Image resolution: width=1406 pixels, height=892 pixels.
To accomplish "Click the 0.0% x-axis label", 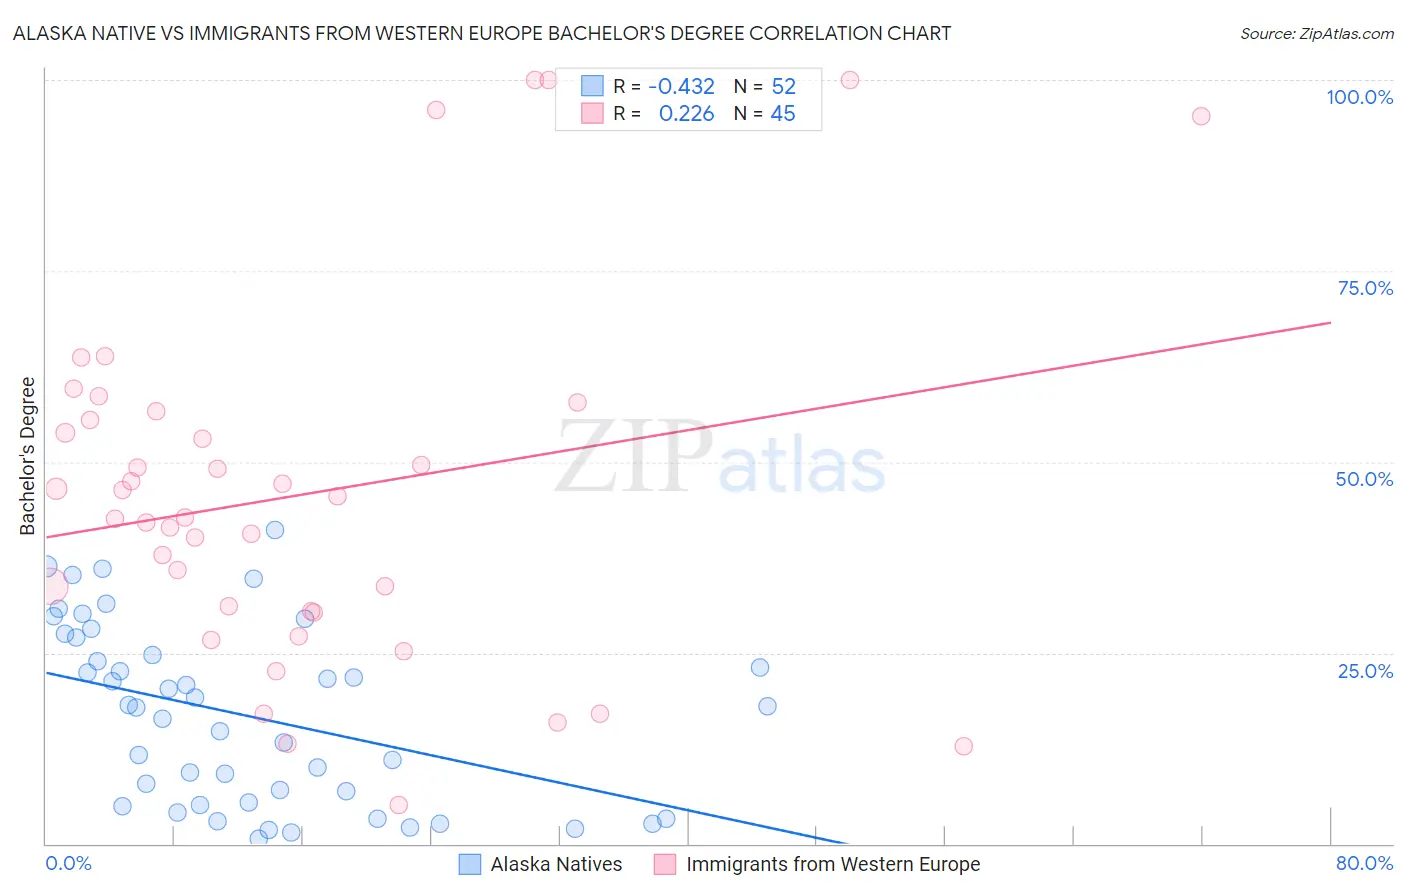I will click(69, 863).
